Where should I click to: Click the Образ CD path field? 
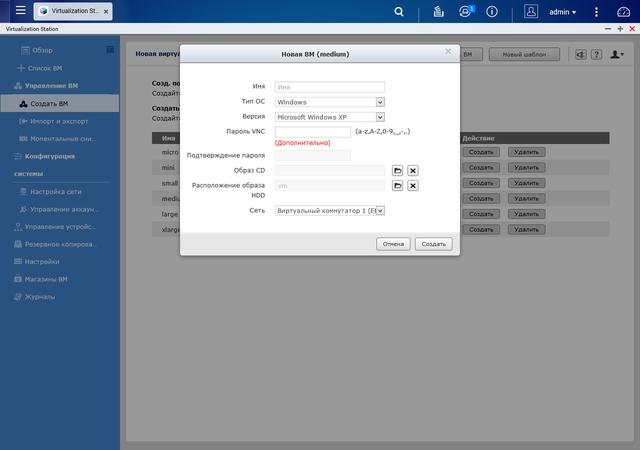(x=329, y=171)
